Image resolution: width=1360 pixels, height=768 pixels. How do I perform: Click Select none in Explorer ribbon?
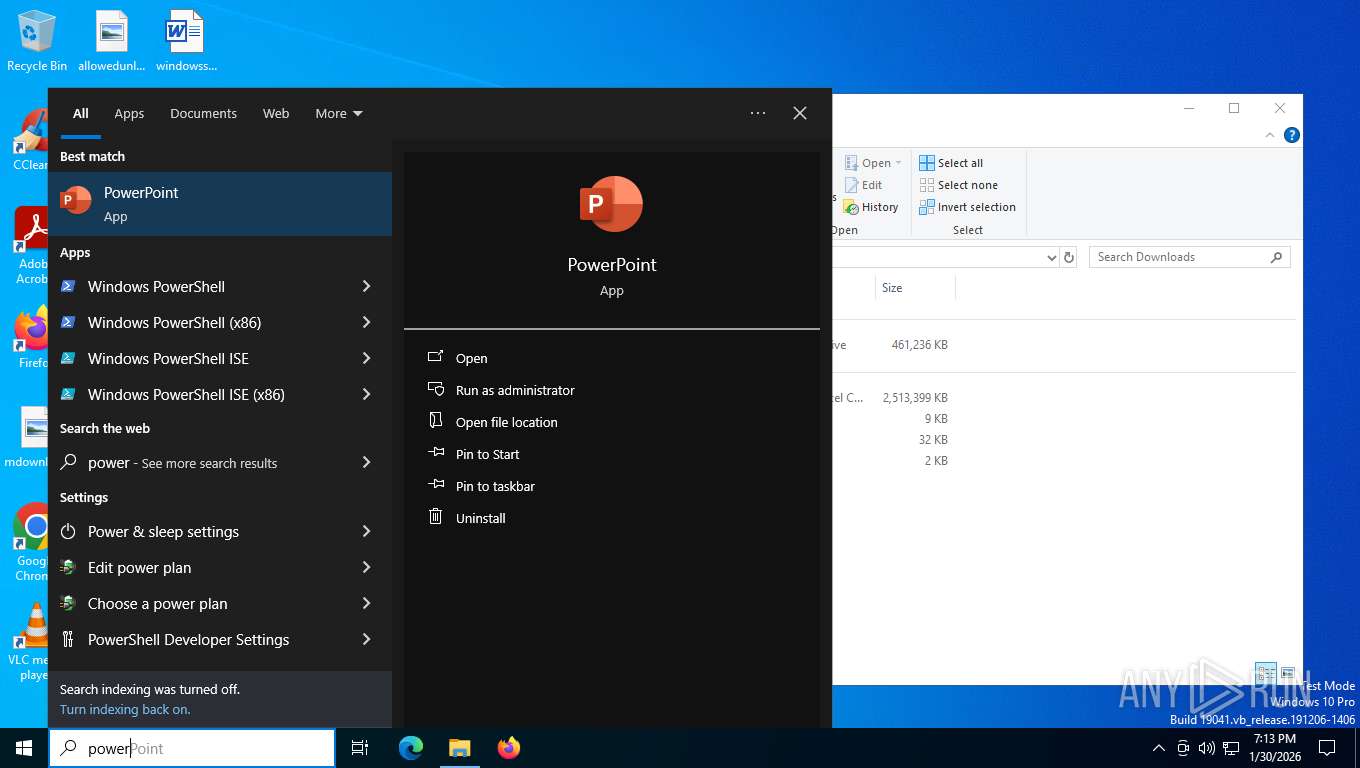point(957,185)
